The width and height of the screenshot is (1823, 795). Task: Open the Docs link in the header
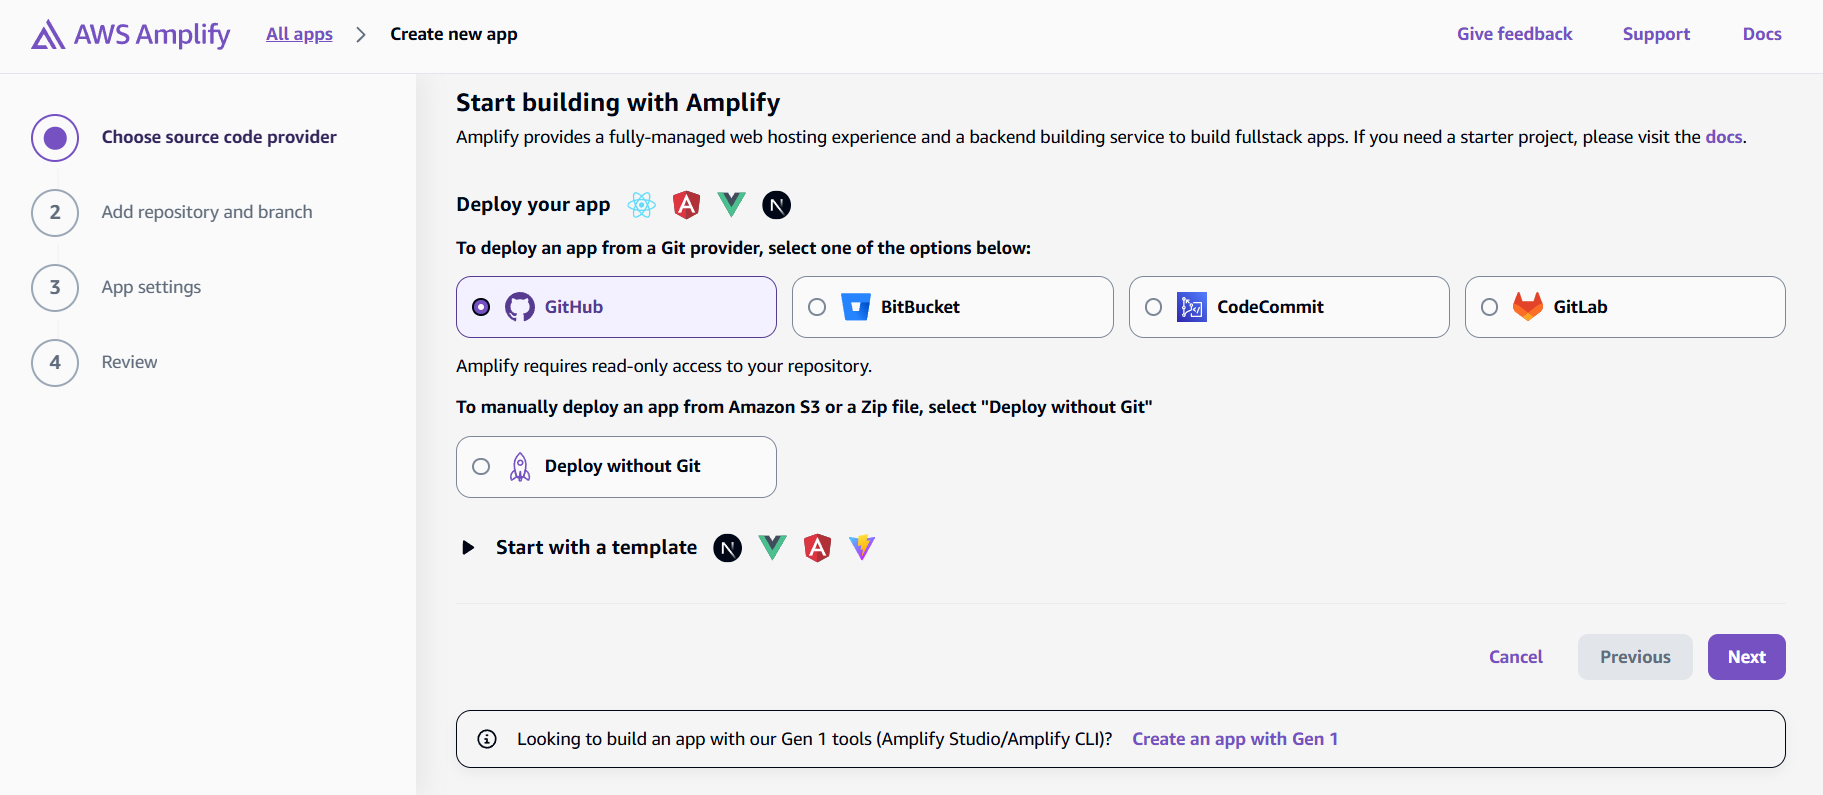click(x=1762, y=34)
